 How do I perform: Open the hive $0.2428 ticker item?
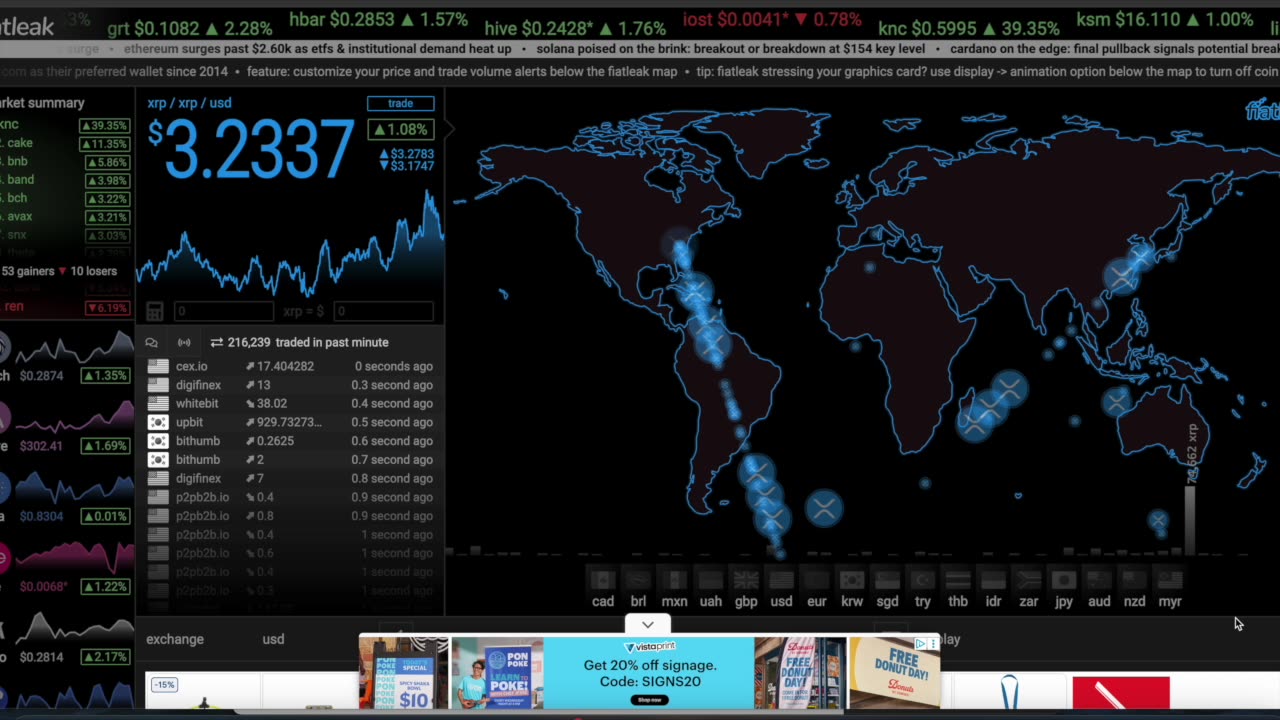click(x=574, y=28)
